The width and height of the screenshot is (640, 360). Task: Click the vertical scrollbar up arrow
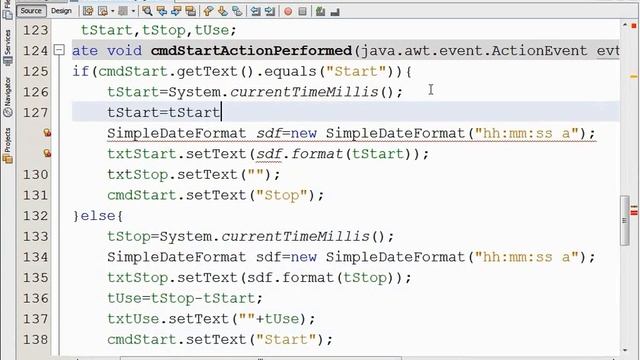tap(625, 25)
